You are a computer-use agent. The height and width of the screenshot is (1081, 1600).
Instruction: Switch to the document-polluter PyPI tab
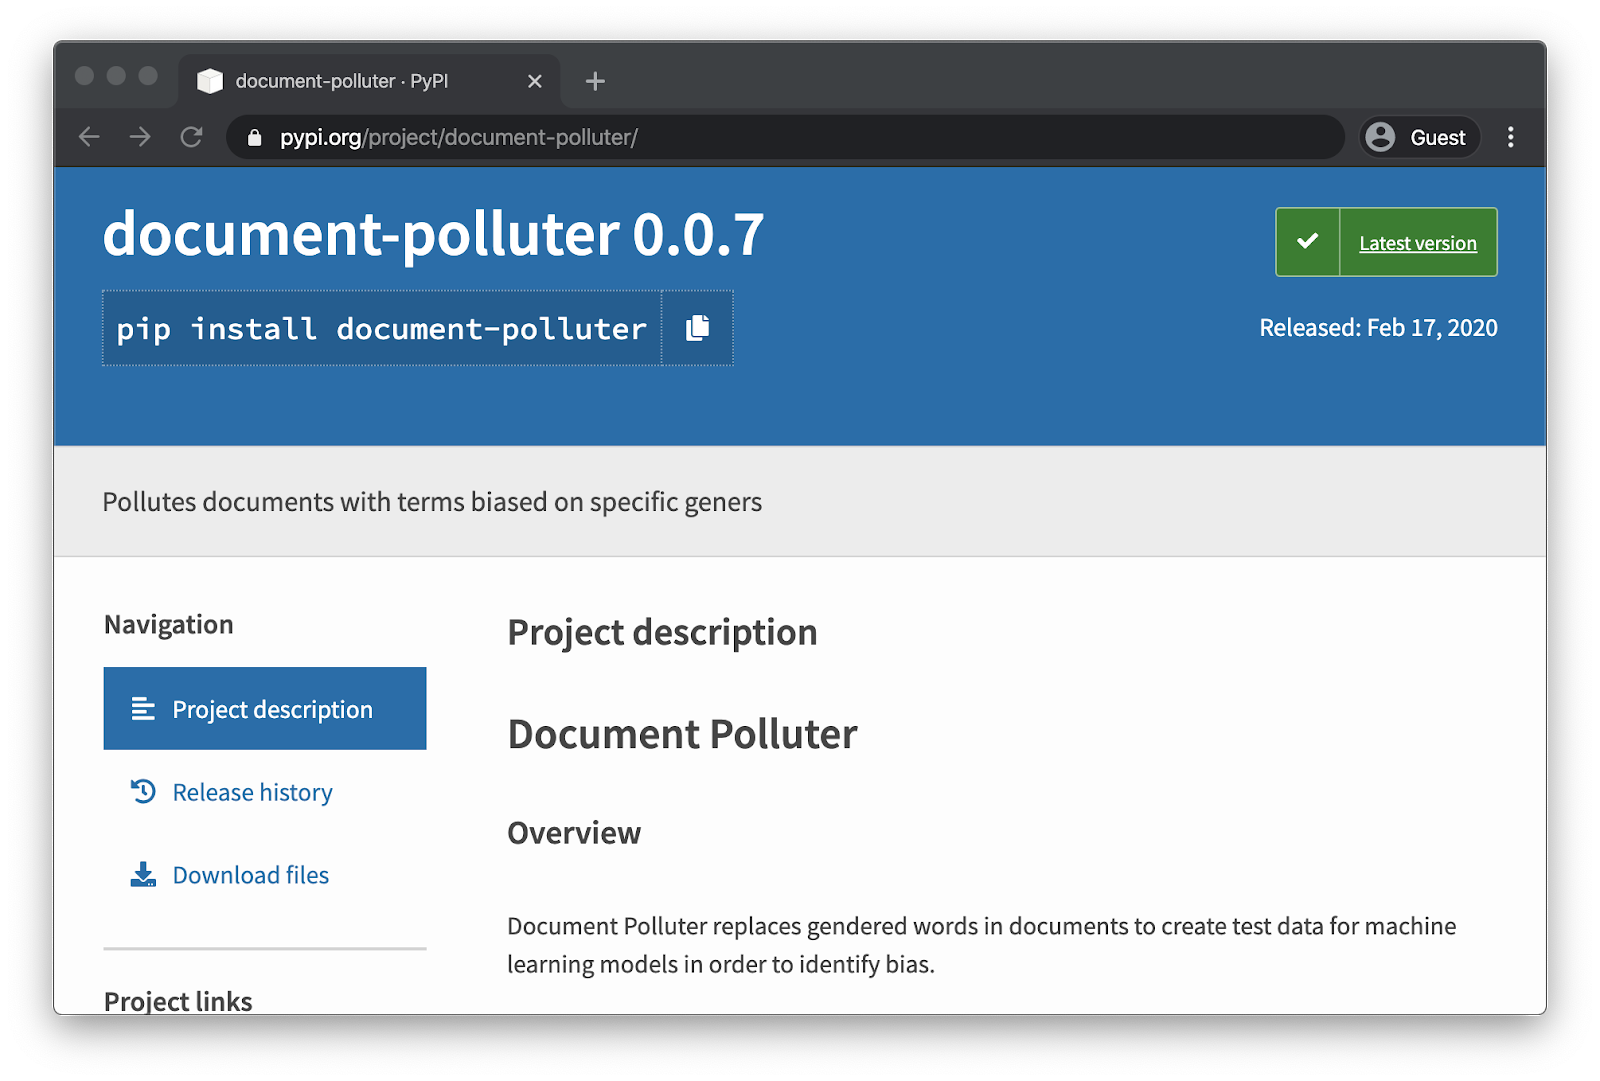pos(340,81)
